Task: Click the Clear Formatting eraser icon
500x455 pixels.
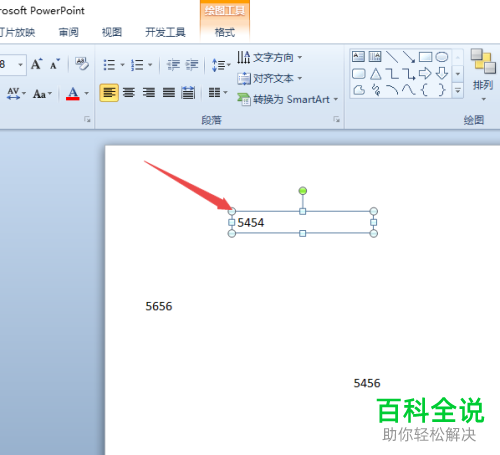Action: click(82, 64)
